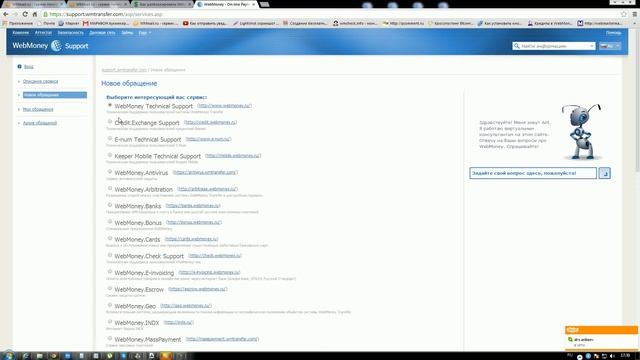
Task: Open the first sidebar link with the square icon
Action: pos(28,67)
